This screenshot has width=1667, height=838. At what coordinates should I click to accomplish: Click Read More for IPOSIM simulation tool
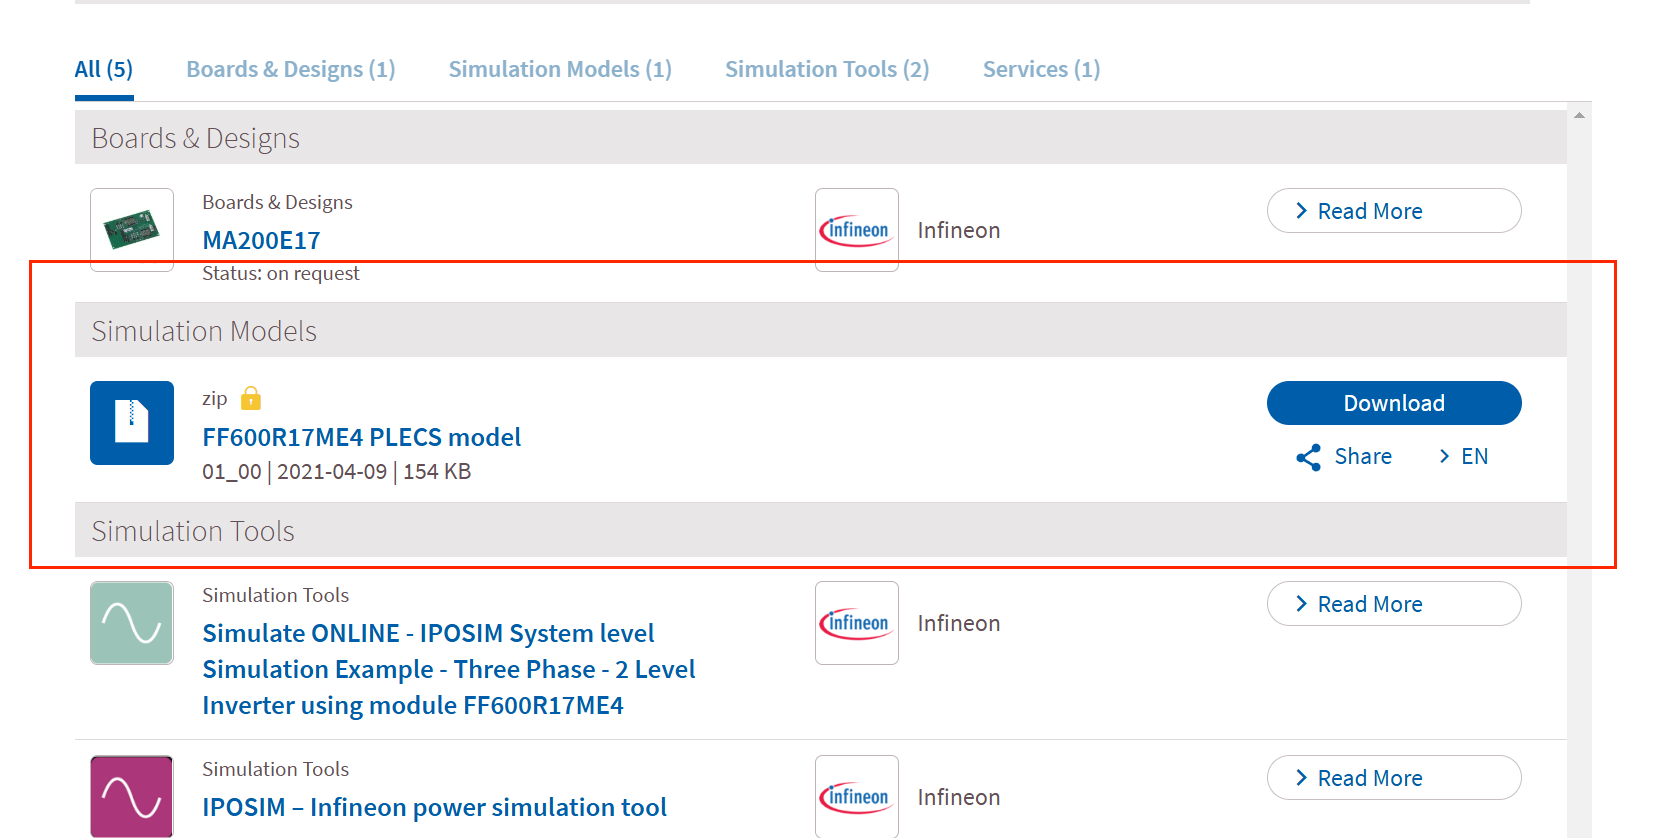click(1394, 778)
